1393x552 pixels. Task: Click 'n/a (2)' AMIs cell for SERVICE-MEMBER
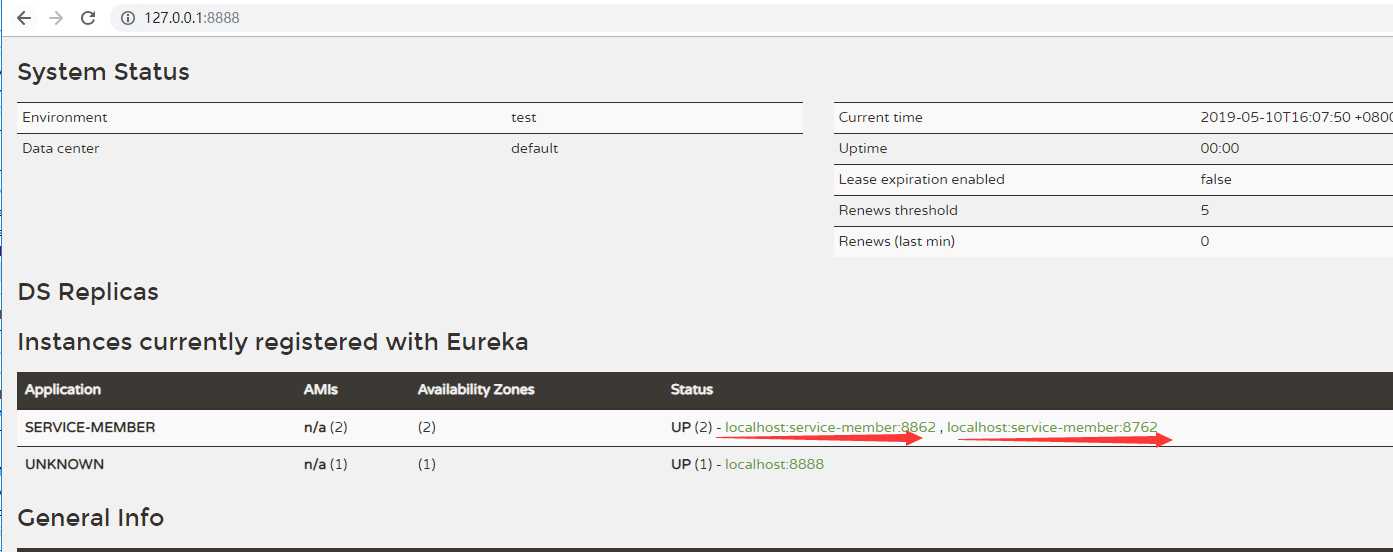coord(325,427)
